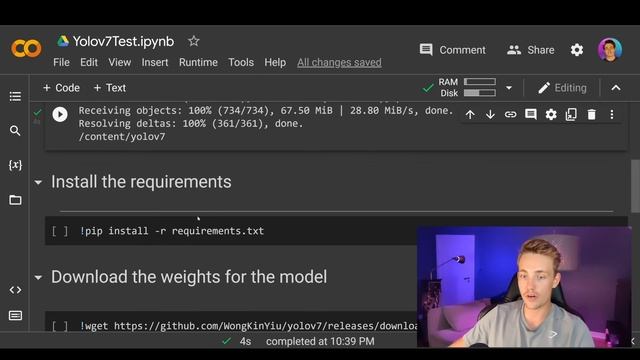Delete the cell with trash icon
This screenshot has height=360, width=640.
pos(591,115)
